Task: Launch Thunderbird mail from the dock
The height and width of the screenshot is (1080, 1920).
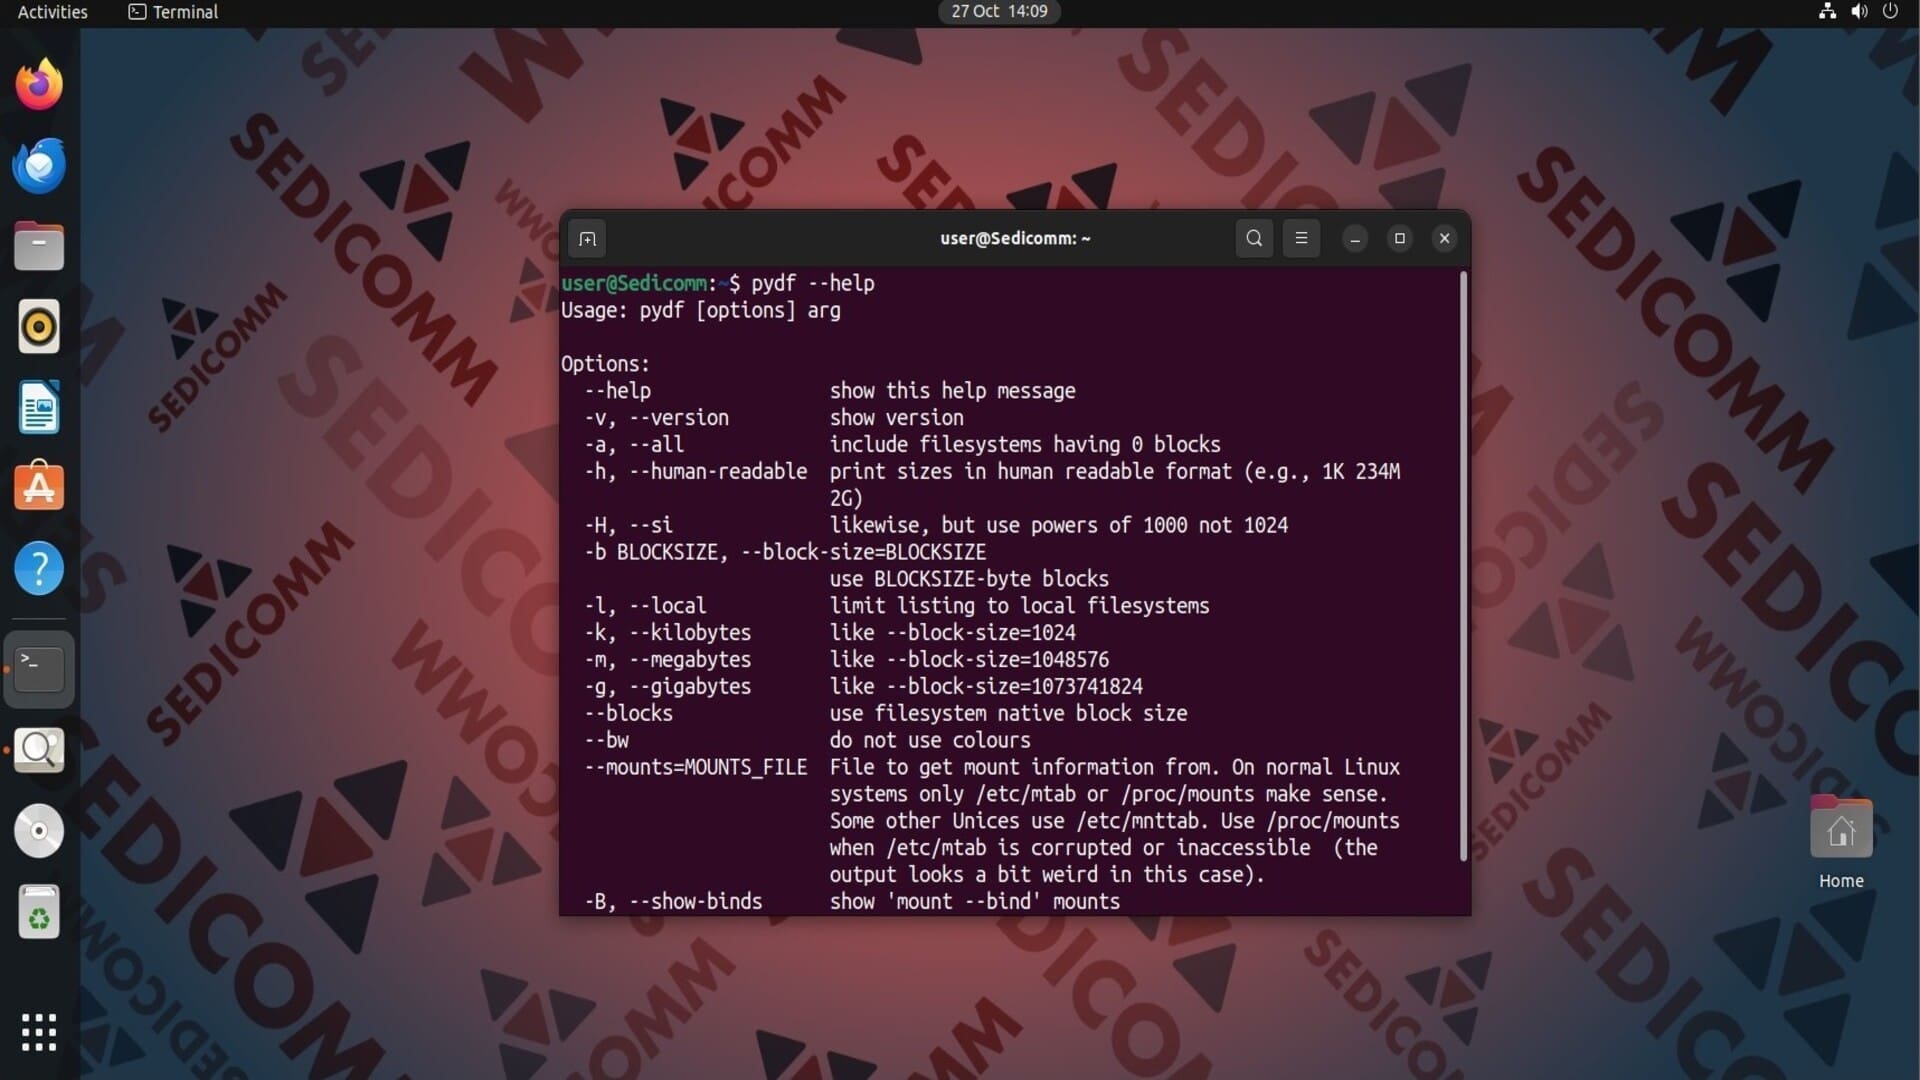Action: (x=39, y=166)
